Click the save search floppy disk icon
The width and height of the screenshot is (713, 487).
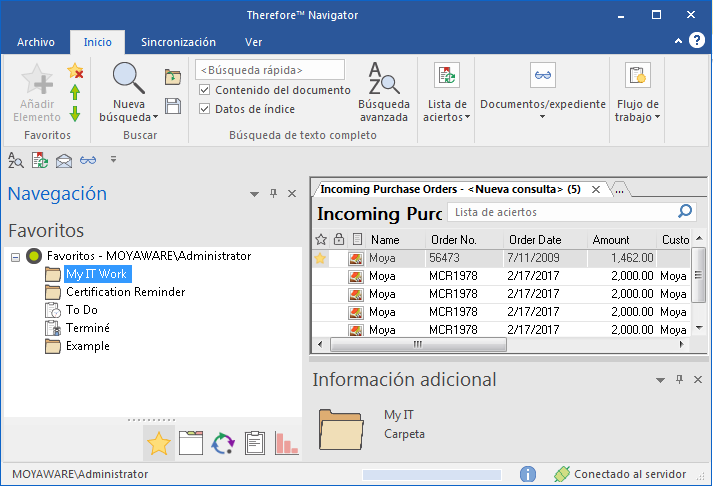coord(173,106)
